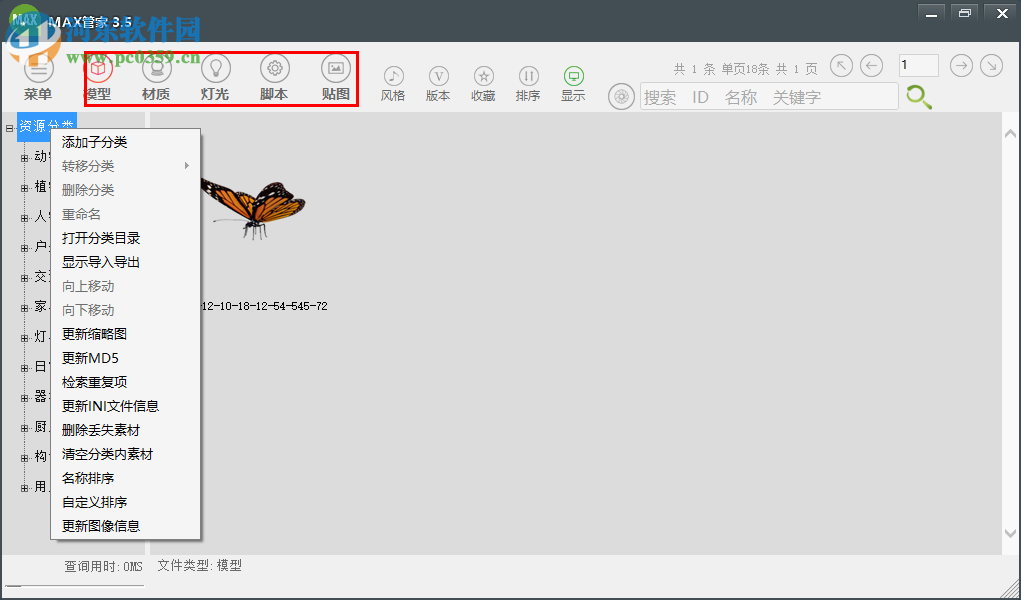Expand the 日 tree category
This screenshot has height=600, width=1021.
tap(25, 368)
